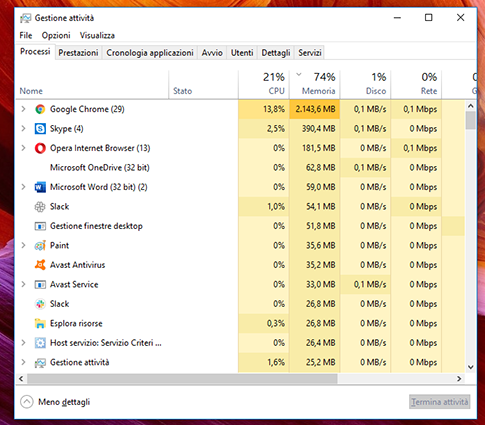The height and width of the screenshot is (425, 485).
Task: Click the horizontal scrollbar left arrow
Action: pos(21,379)
